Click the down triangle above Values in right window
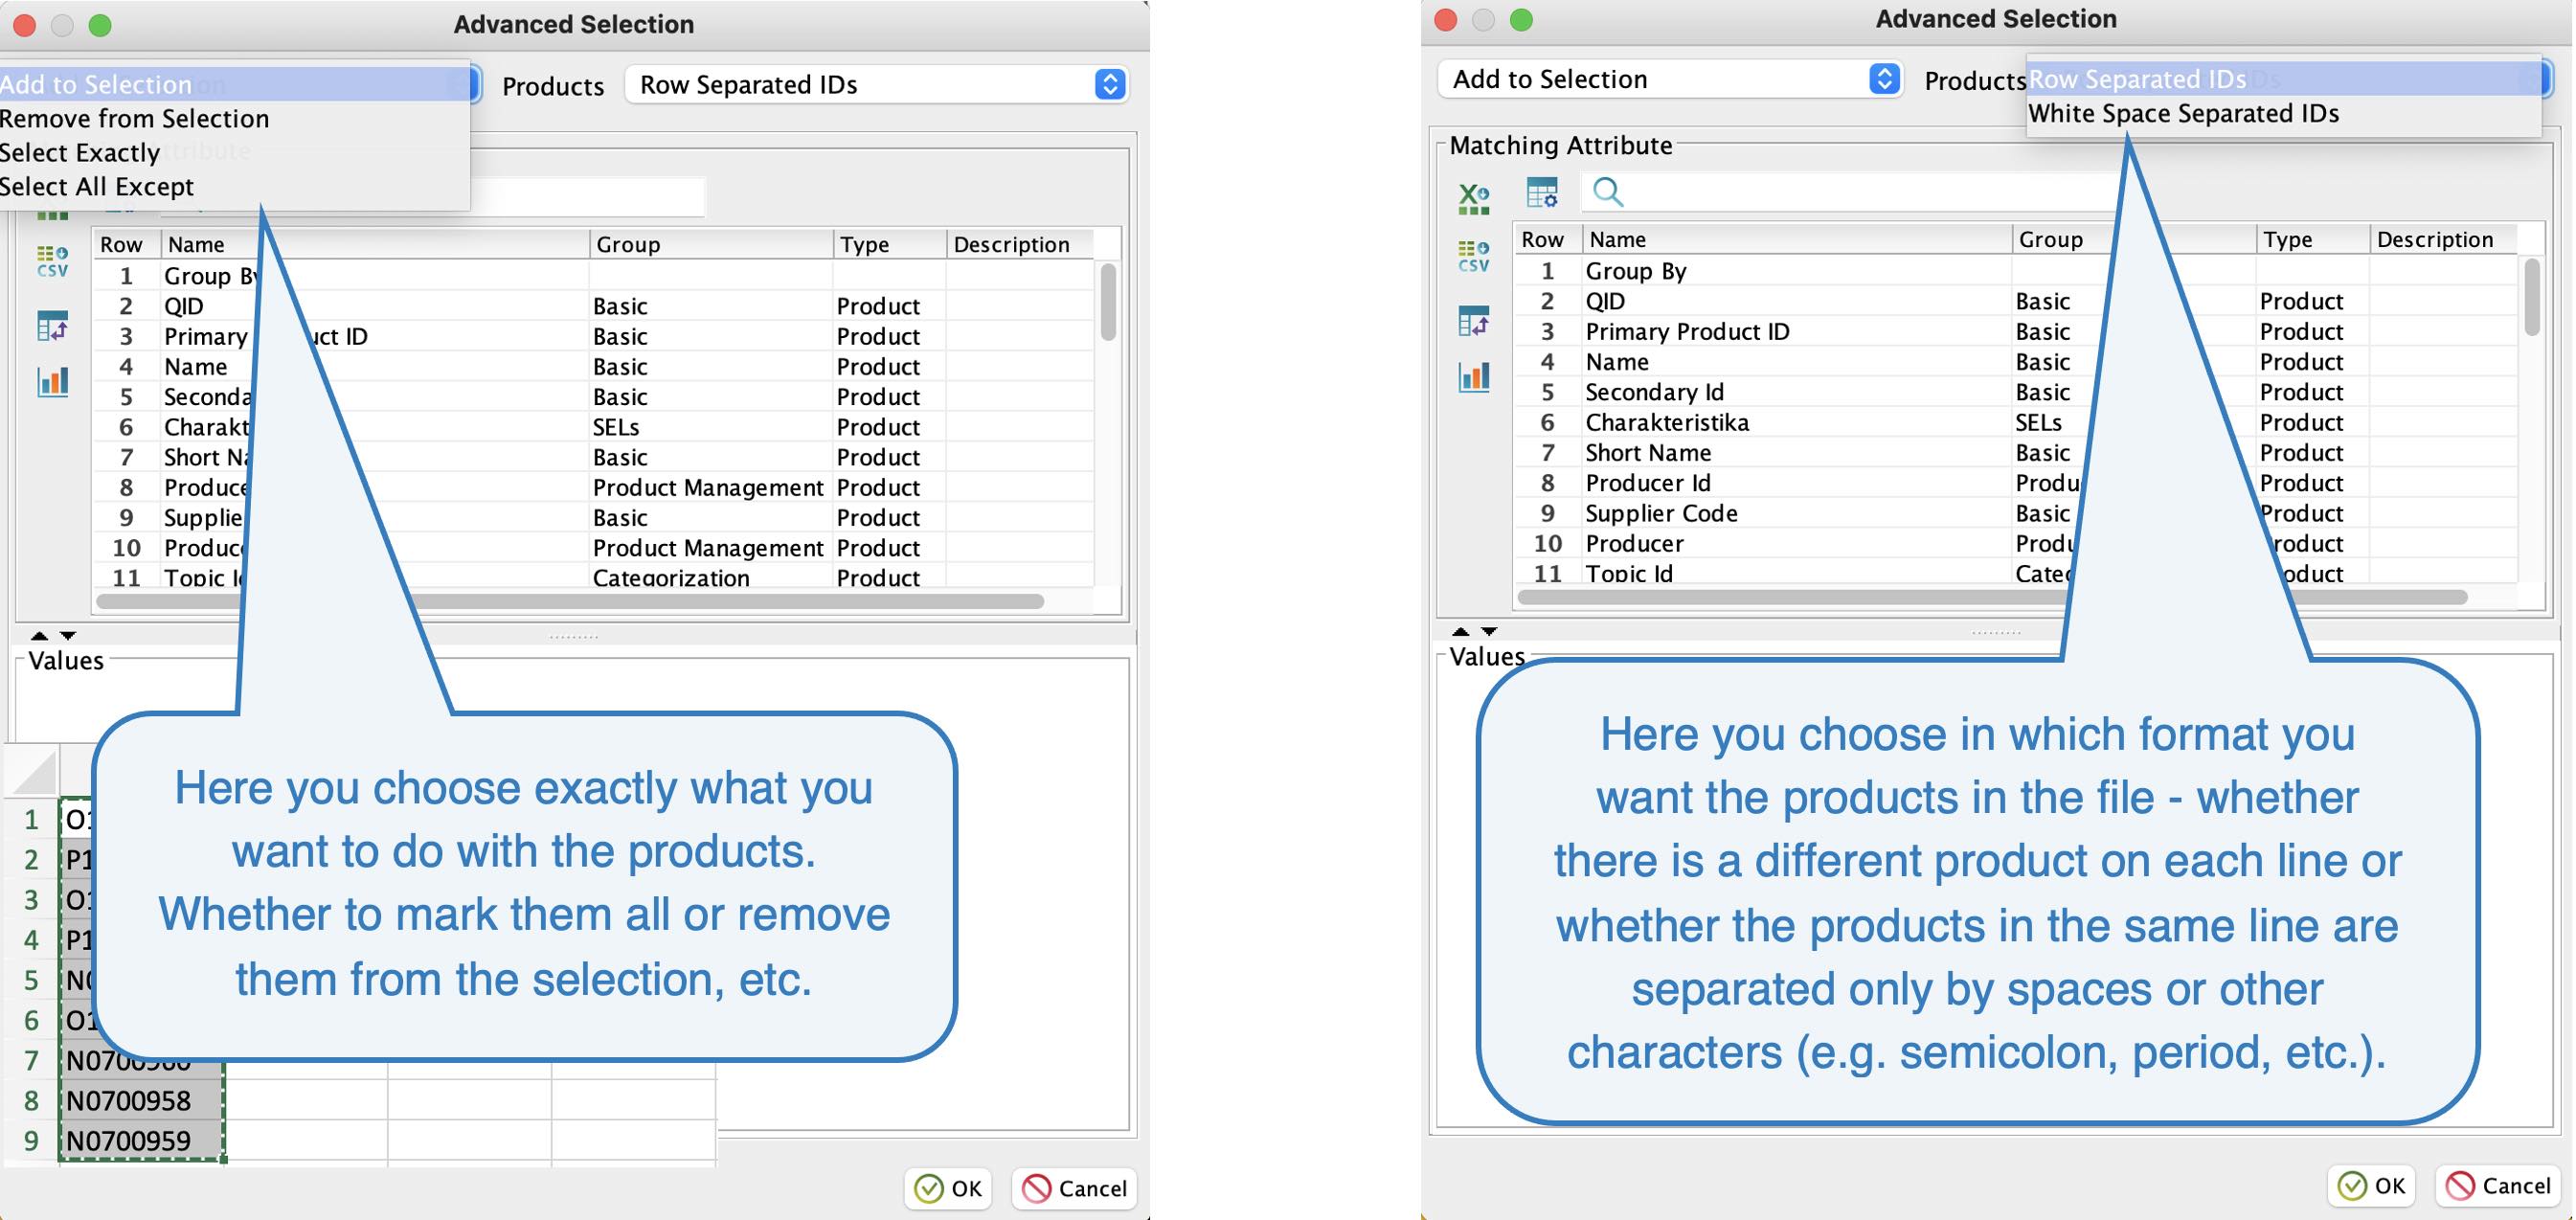This screenshot has width=2576, height=1220. (x=1489, y=631)
